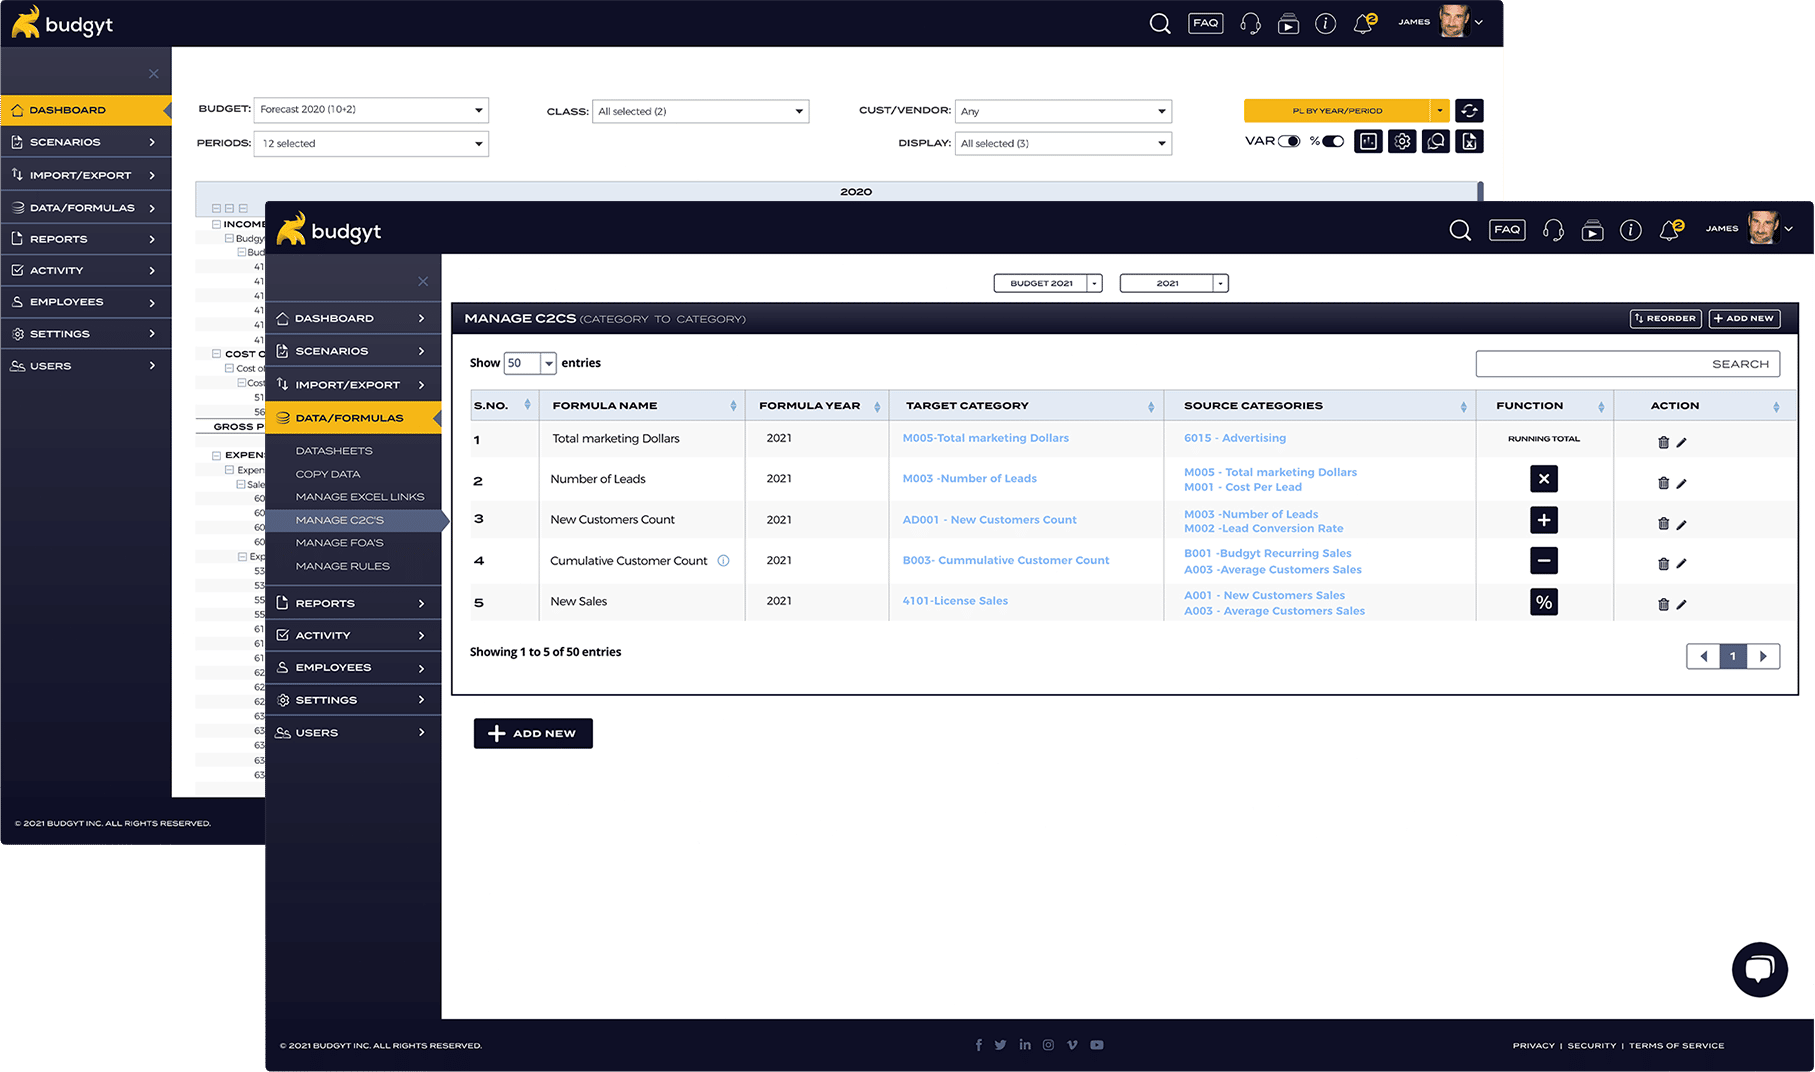Click the search magnifier in front window header
Screen dimensions: 1815x1072
click(1460, 231)
